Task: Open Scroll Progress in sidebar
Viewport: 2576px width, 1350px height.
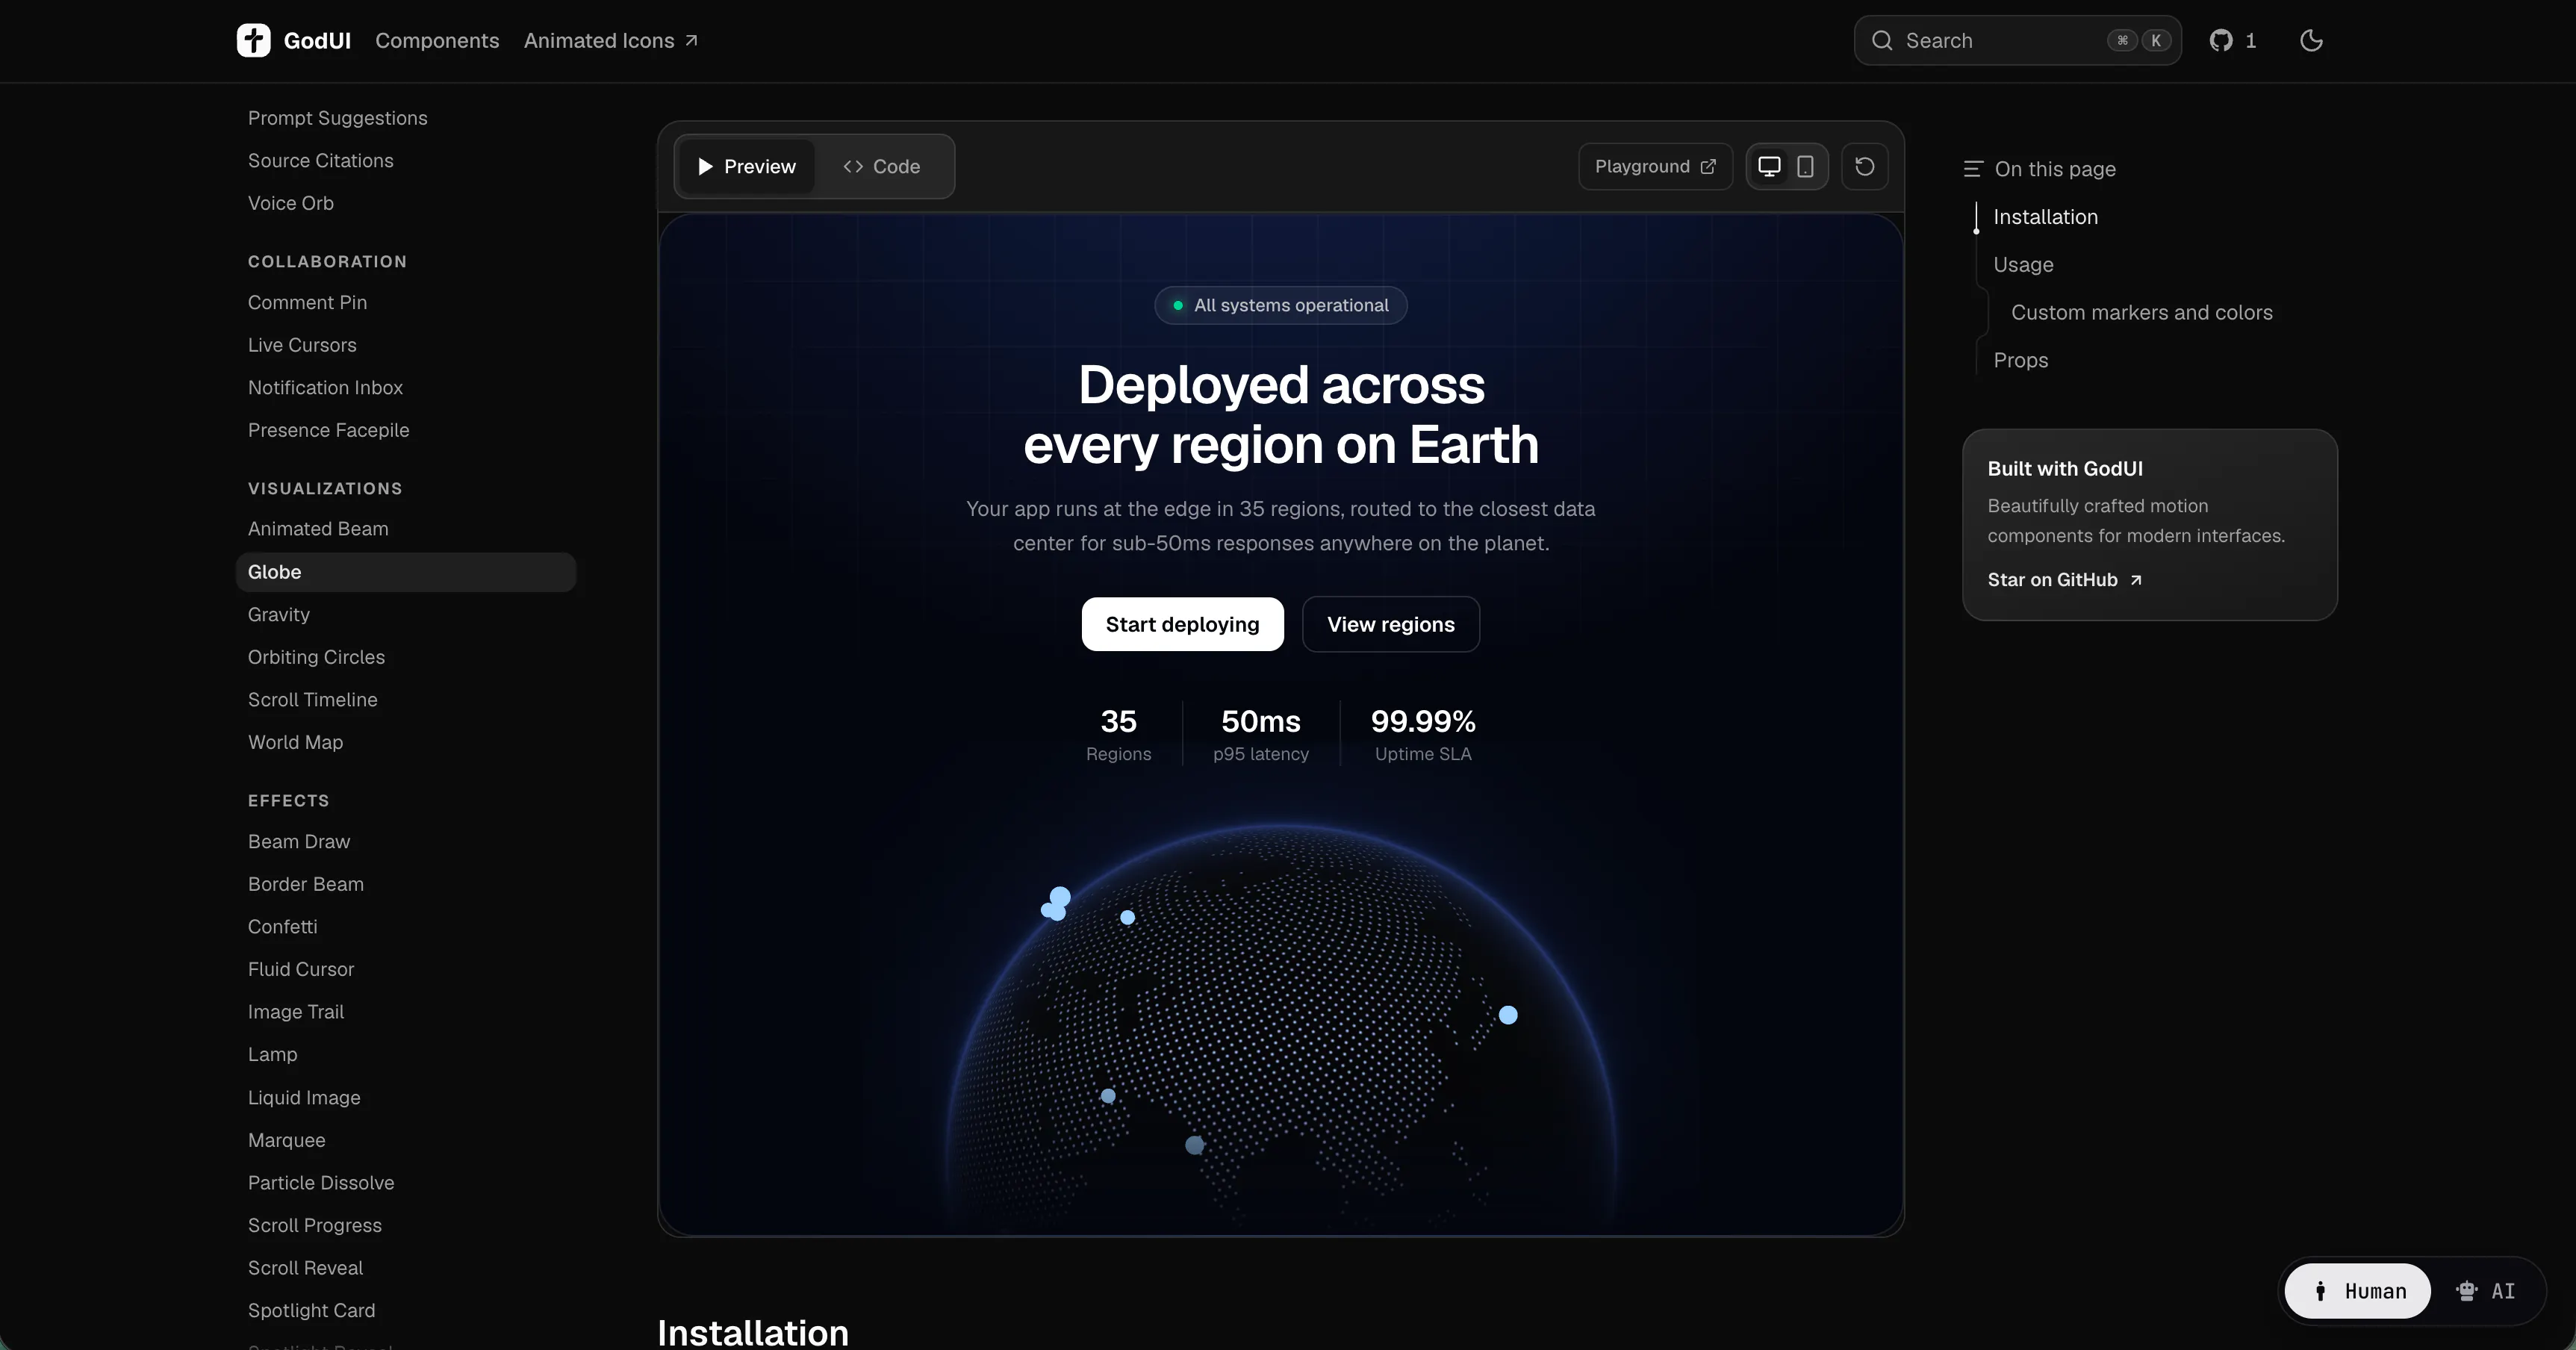Action: tap(314, 1225)
